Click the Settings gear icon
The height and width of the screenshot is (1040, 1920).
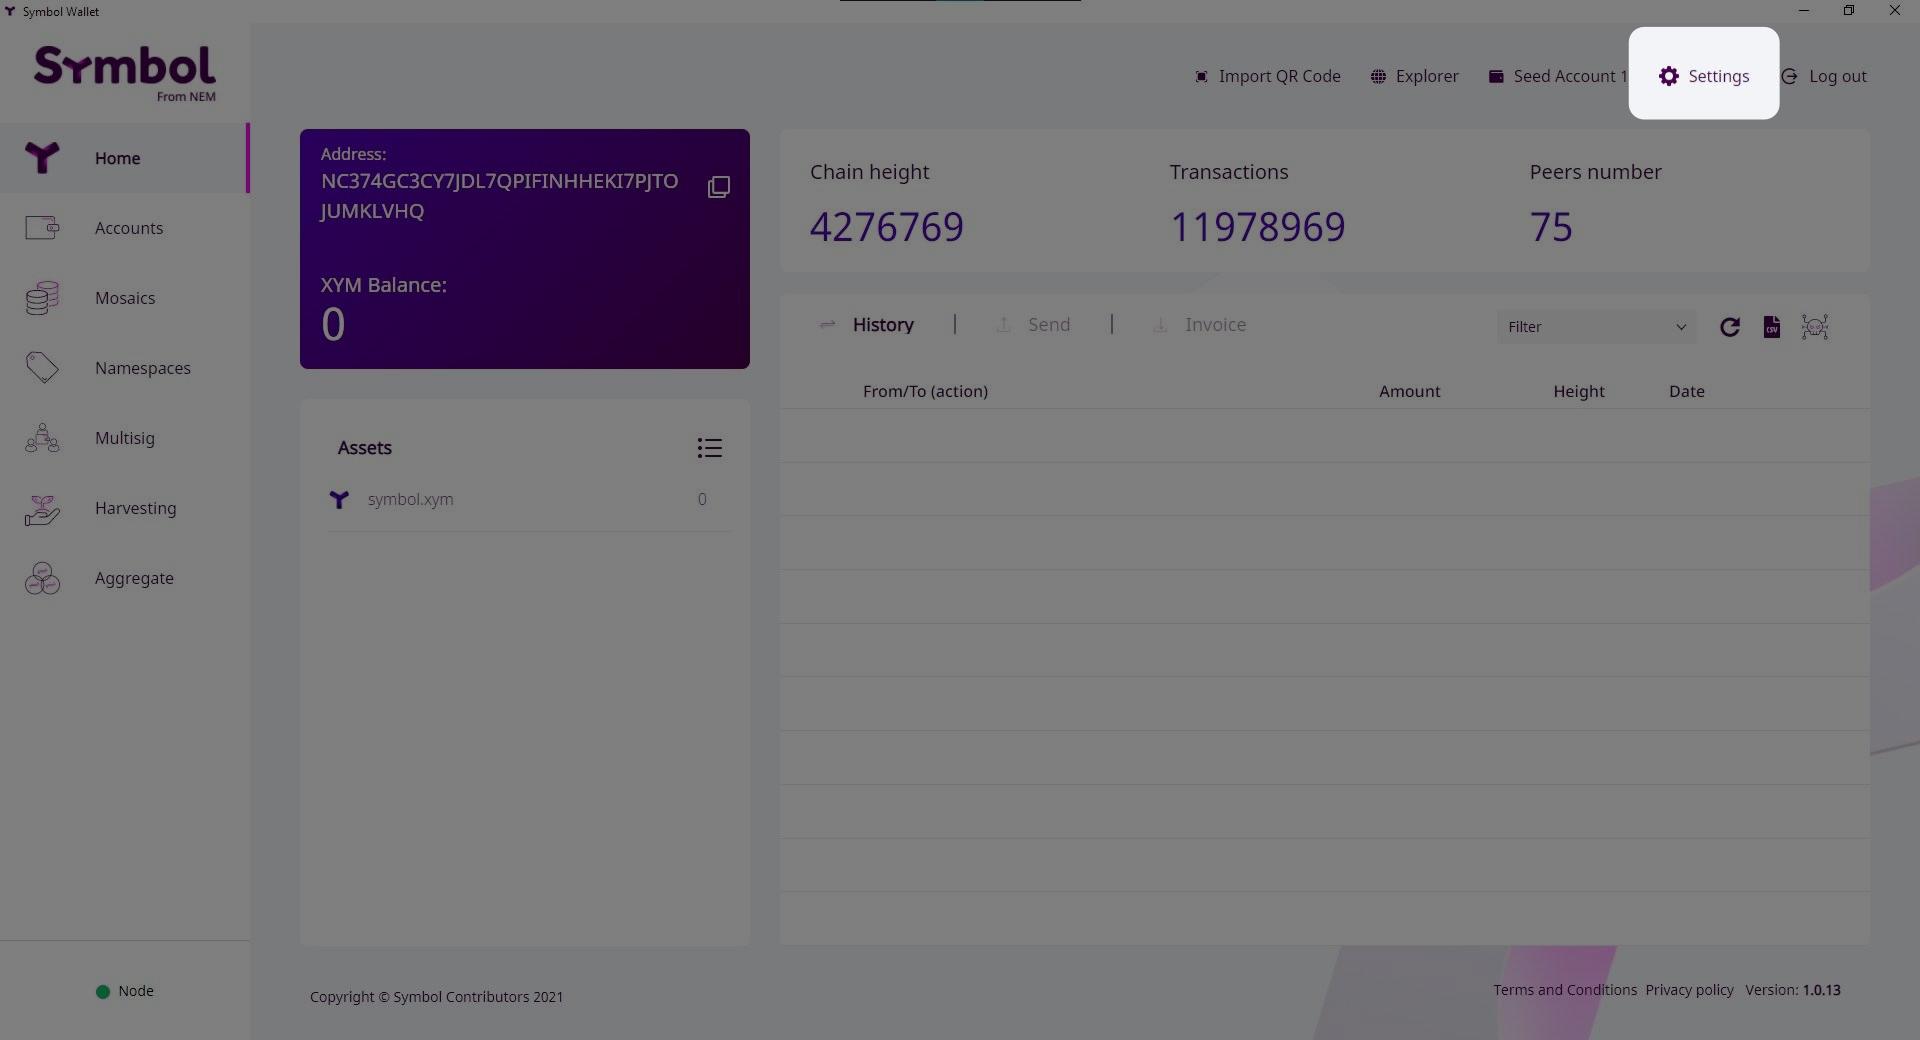tap(1668, 76)
